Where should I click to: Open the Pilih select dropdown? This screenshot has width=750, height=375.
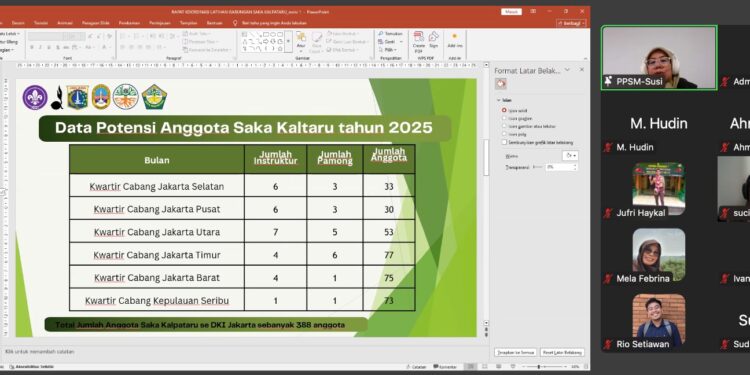[x=388, y=49]
